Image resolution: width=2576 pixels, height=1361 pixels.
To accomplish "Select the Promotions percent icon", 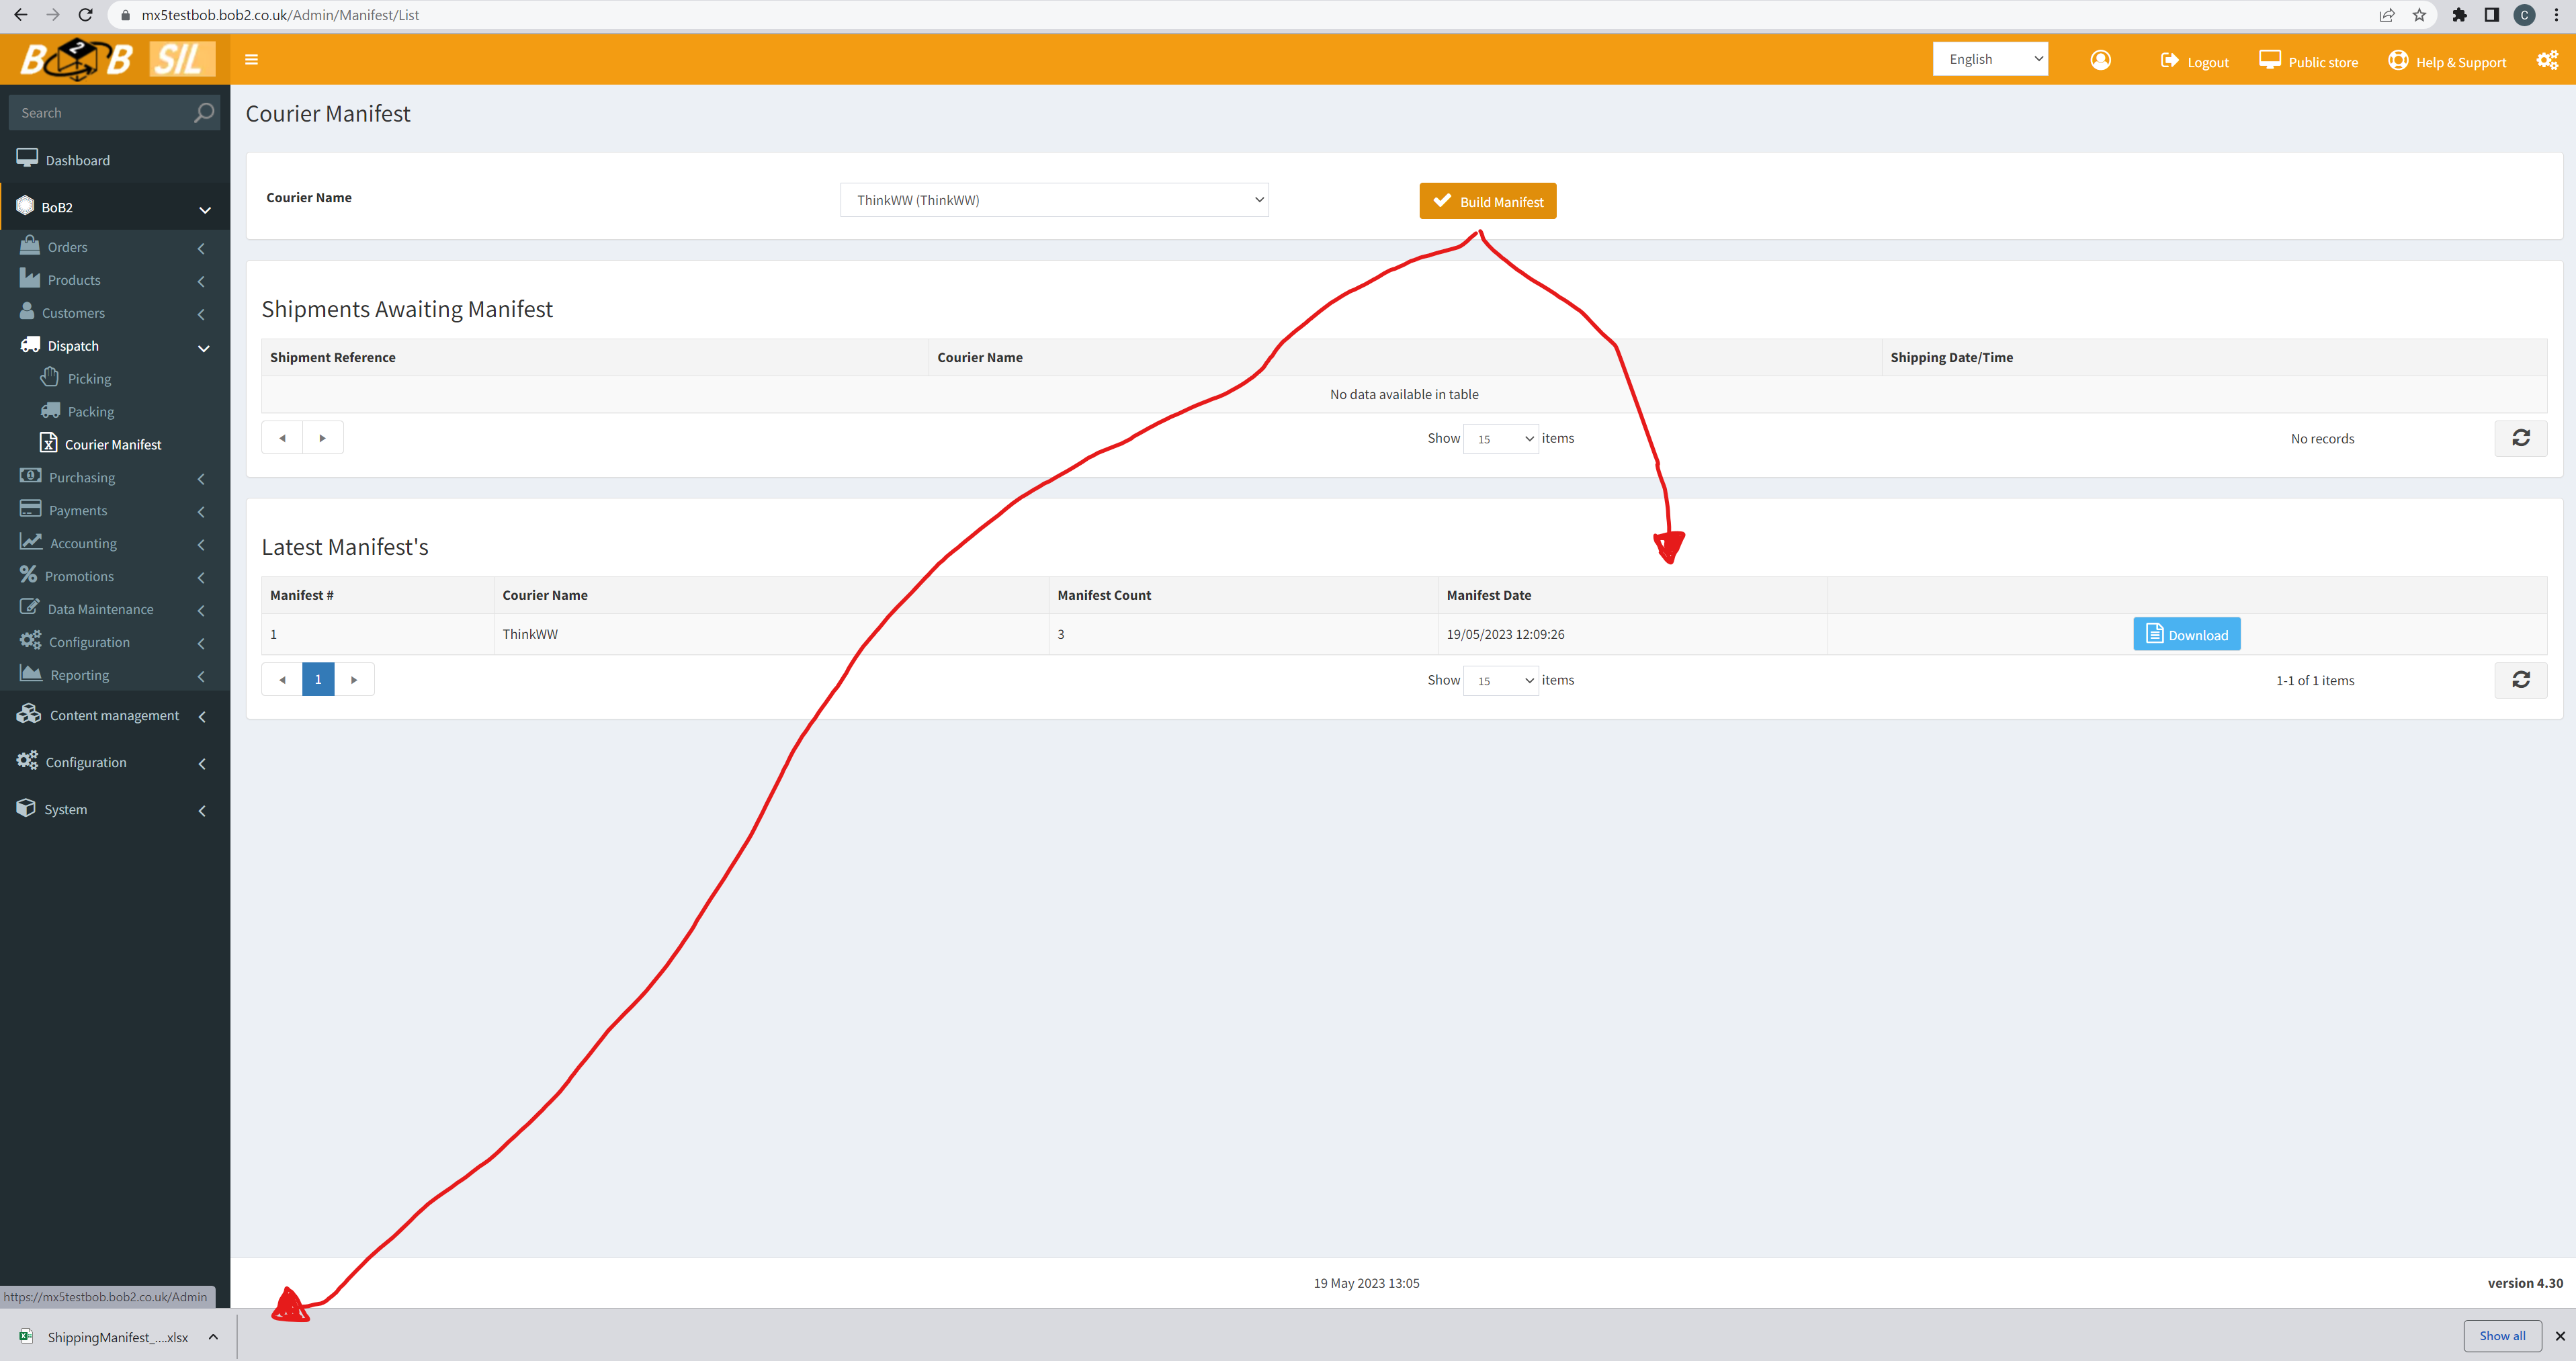I will [28, 575].
